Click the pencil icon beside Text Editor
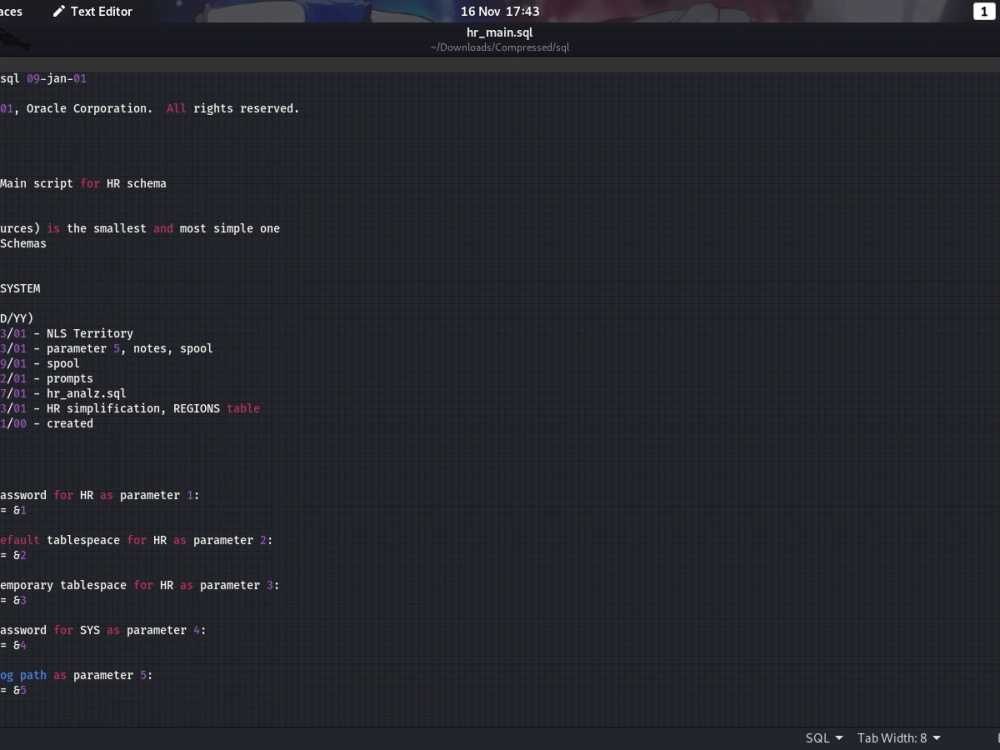 pyautogui.click(x=59, y=11)
